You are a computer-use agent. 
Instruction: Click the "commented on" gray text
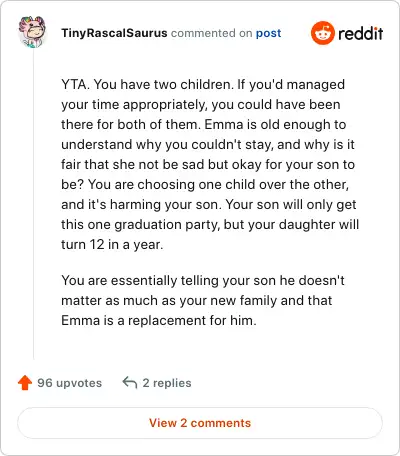point(211,33)
